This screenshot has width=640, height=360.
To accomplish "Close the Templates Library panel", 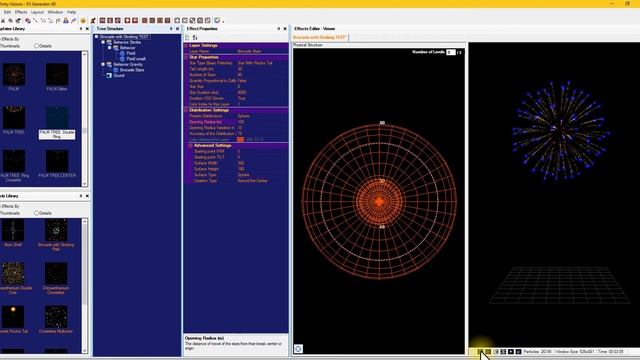I will click(87, 29).
